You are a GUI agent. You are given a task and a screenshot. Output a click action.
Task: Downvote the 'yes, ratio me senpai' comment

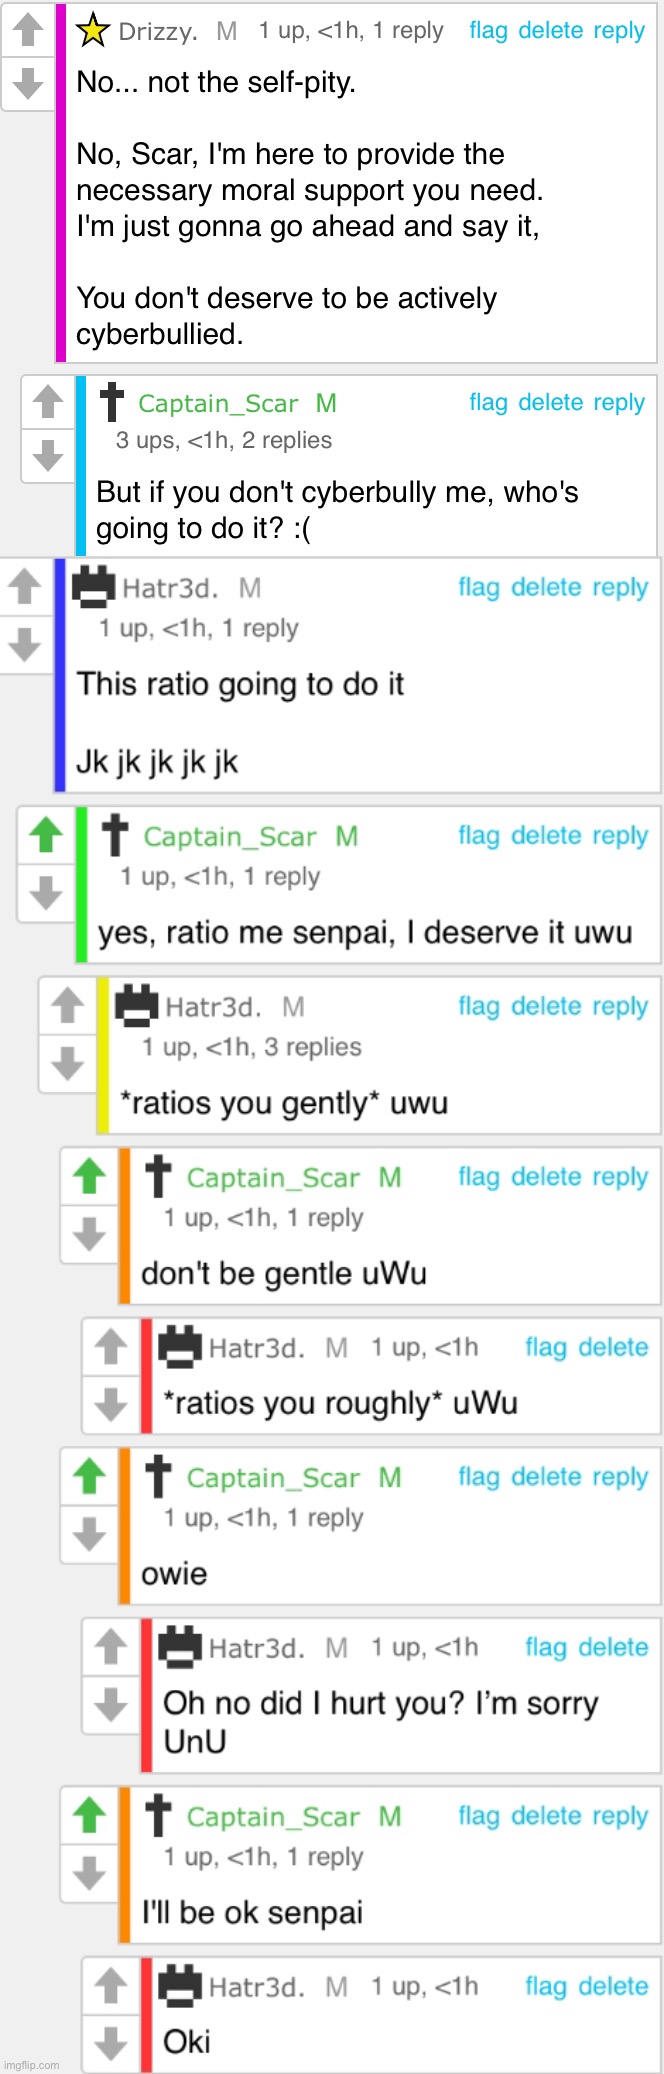(46, 891)
